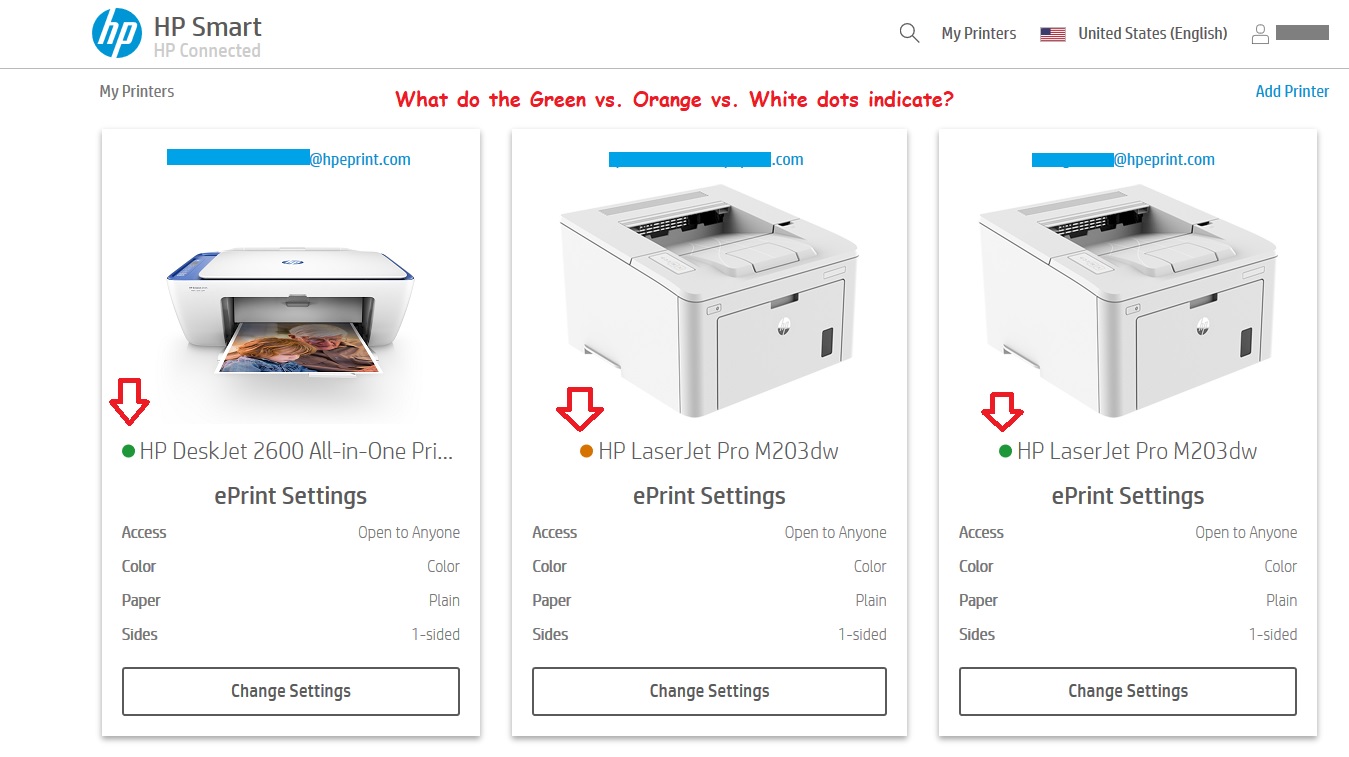Click the user account profile icon
This screenshot has width=1349, height=757.
1260,33
